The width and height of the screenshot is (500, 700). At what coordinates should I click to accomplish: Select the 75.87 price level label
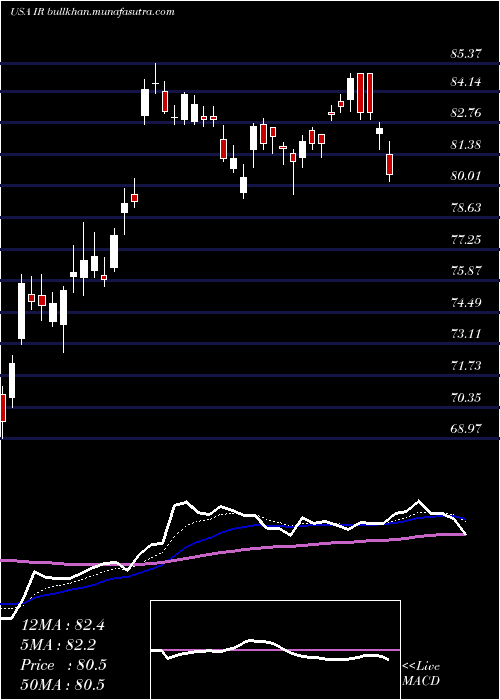pos(466,271)
